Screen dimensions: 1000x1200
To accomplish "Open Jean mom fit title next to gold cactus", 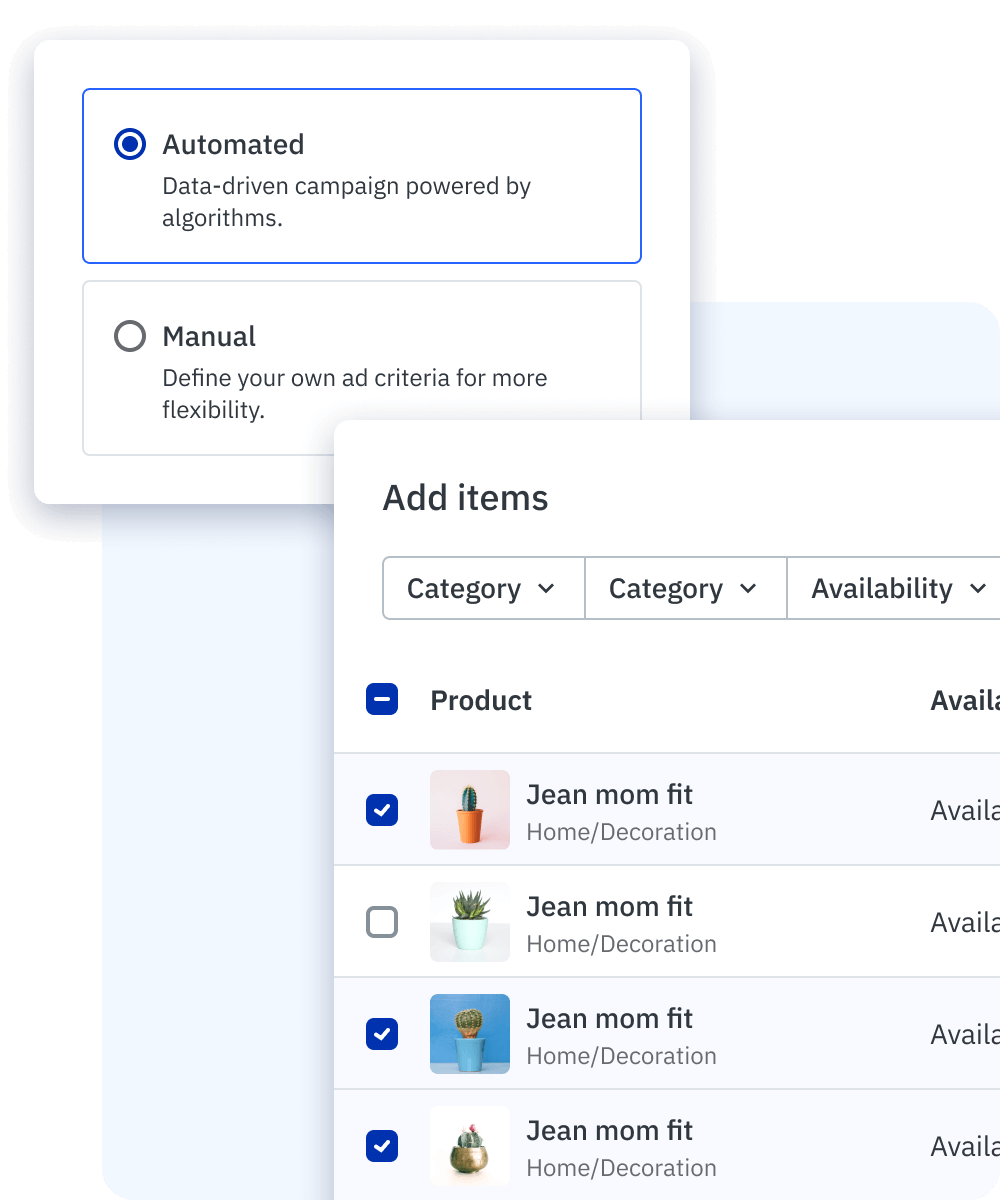I will pos(609,1131).
